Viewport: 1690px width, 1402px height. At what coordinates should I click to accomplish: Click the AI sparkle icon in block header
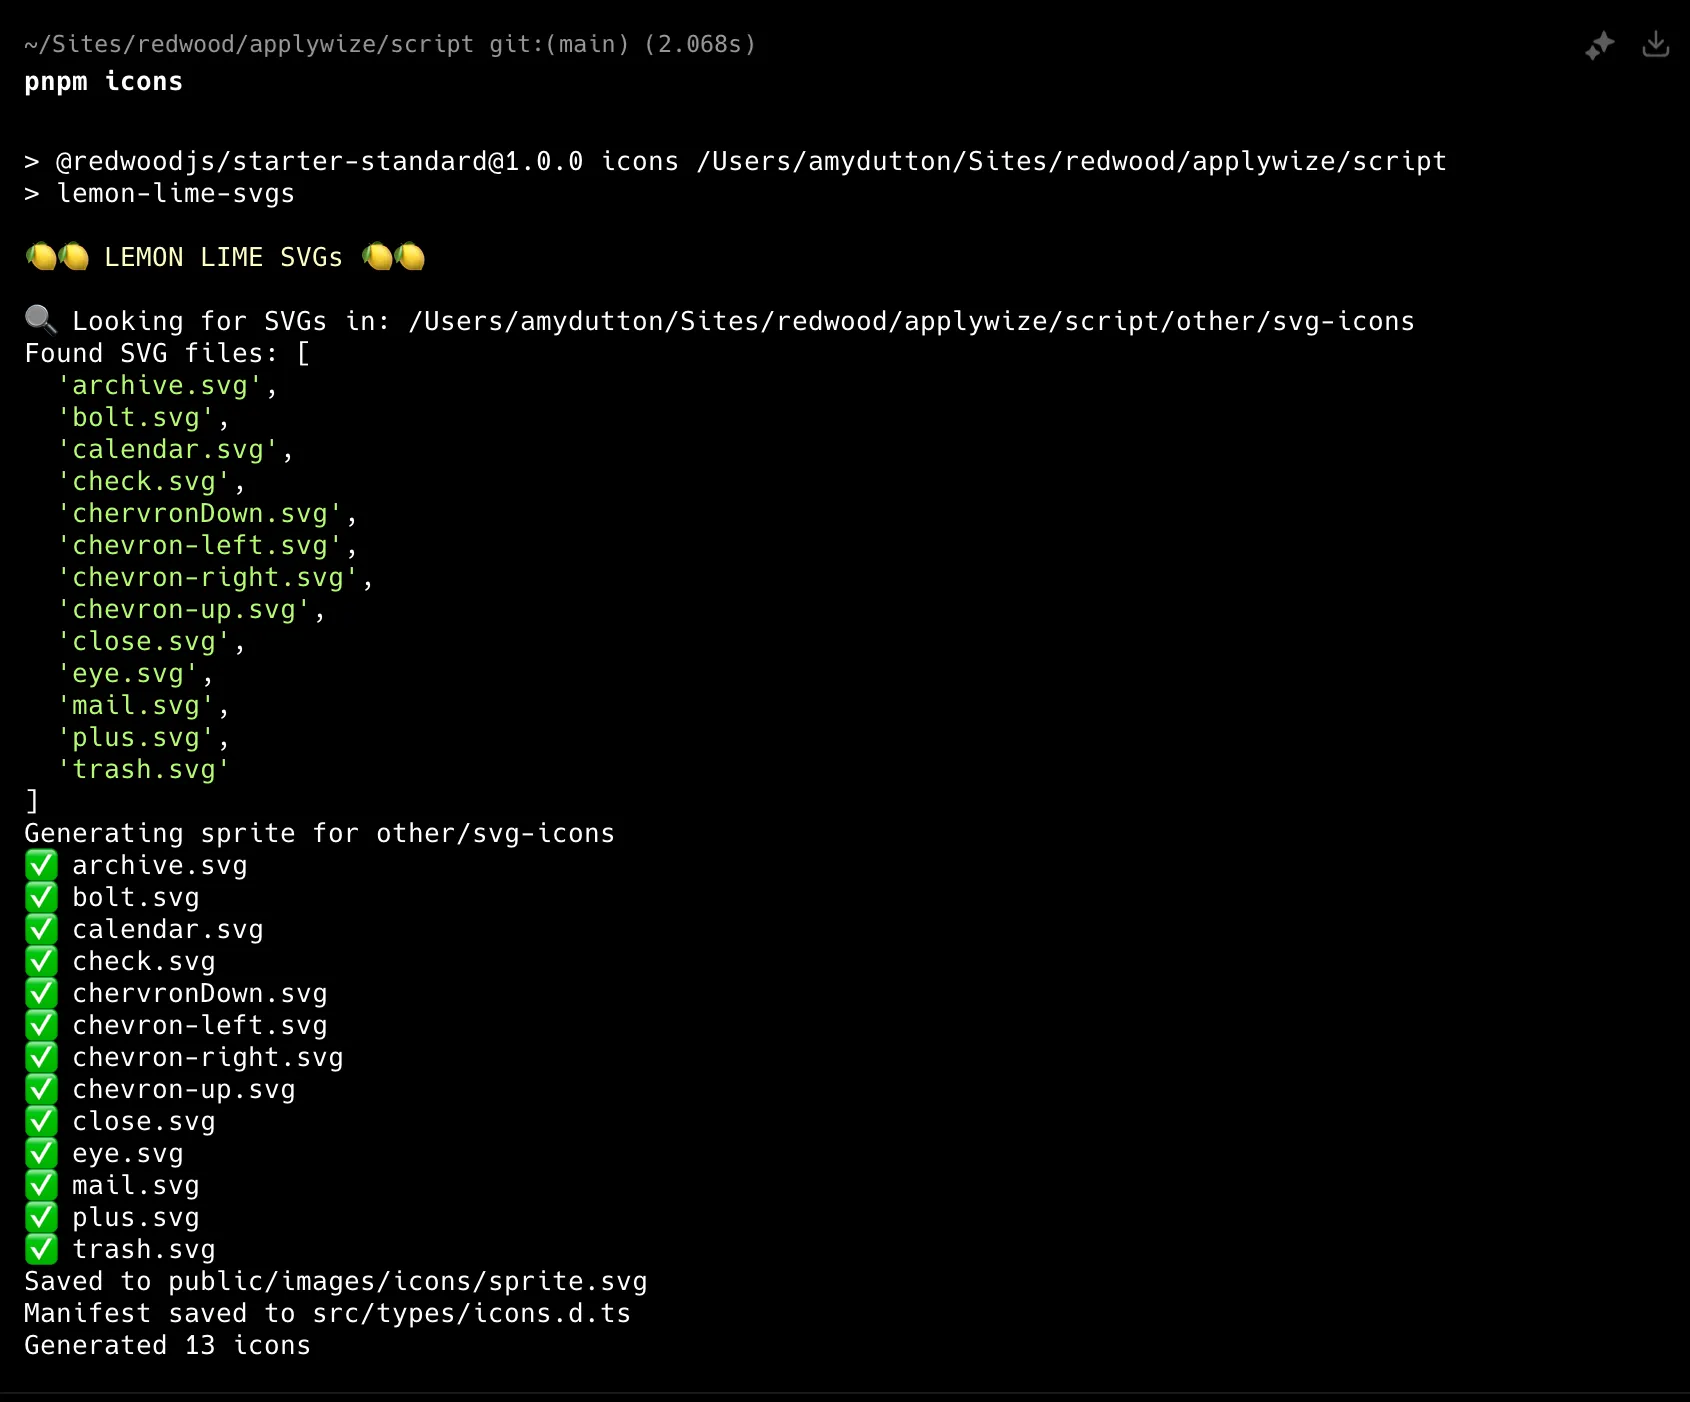pyautogui.click(x=1600, y=45)
